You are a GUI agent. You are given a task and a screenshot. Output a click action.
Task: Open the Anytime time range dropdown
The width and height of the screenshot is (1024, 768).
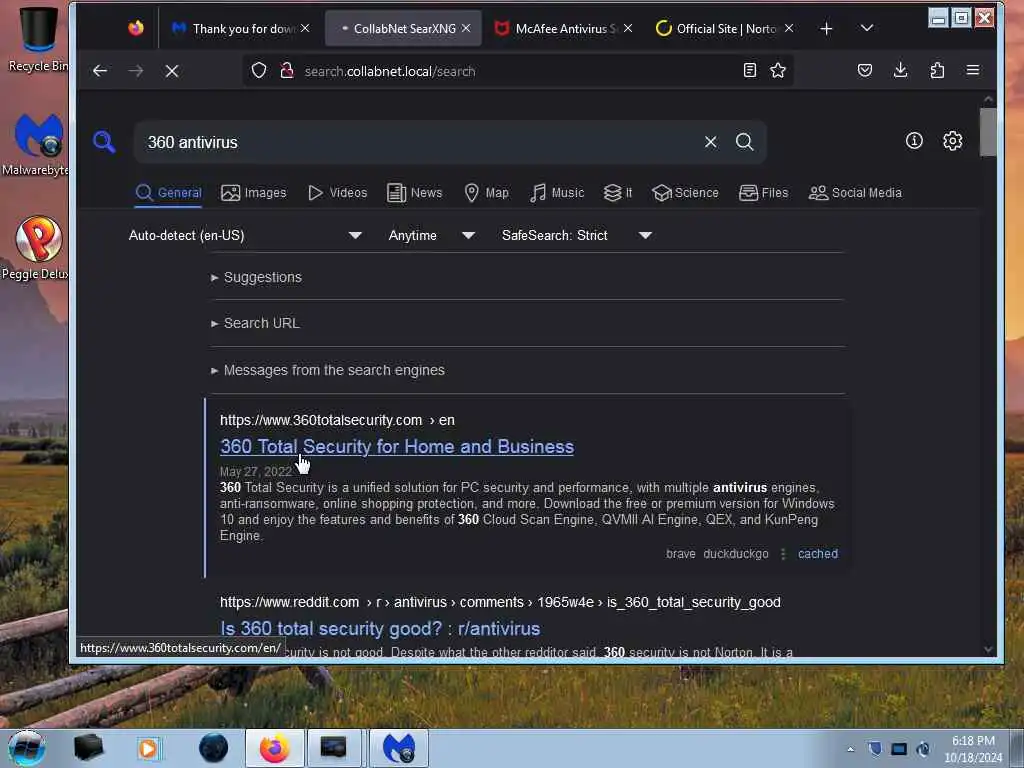[431, 235]
